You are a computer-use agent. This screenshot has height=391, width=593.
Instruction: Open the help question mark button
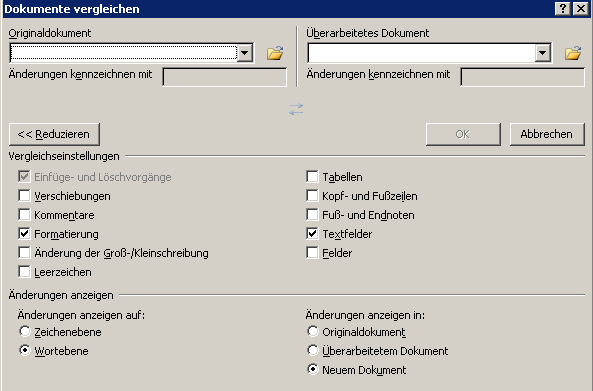point(563,8)
